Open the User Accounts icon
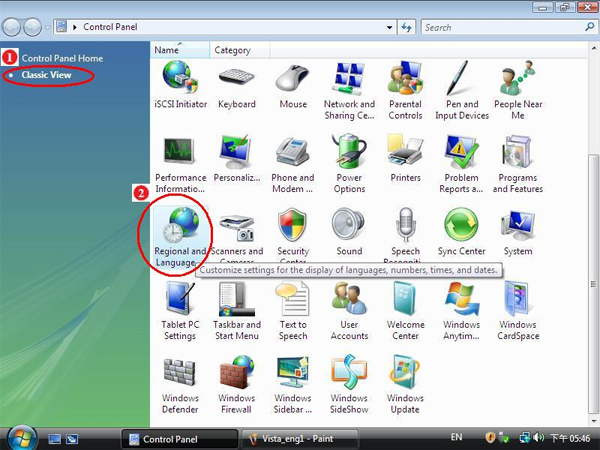 (349, 298)
